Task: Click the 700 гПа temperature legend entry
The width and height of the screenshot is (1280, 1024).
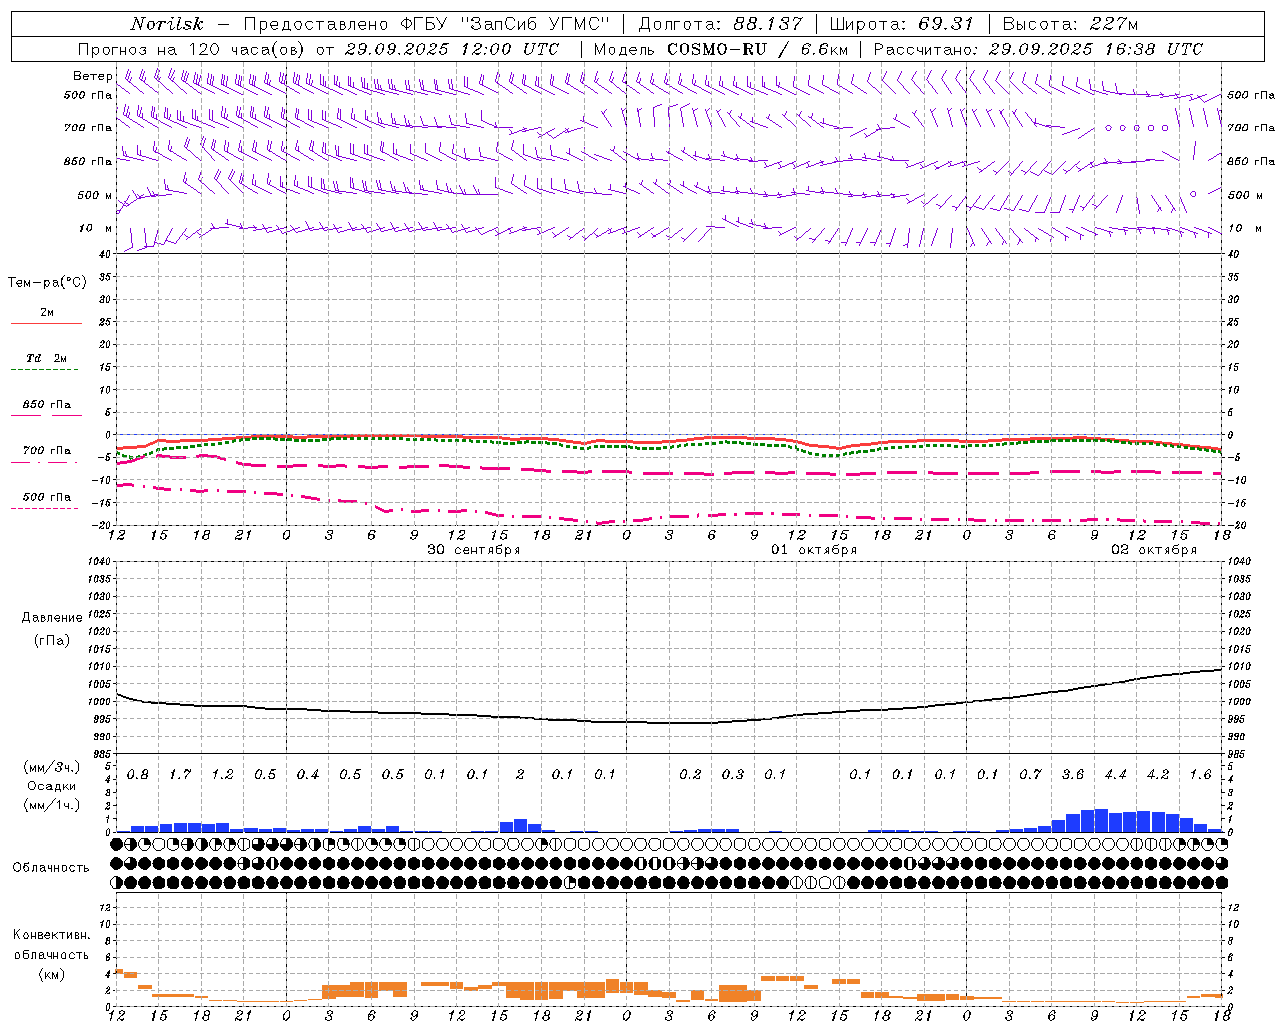Action: coord(46,451)
